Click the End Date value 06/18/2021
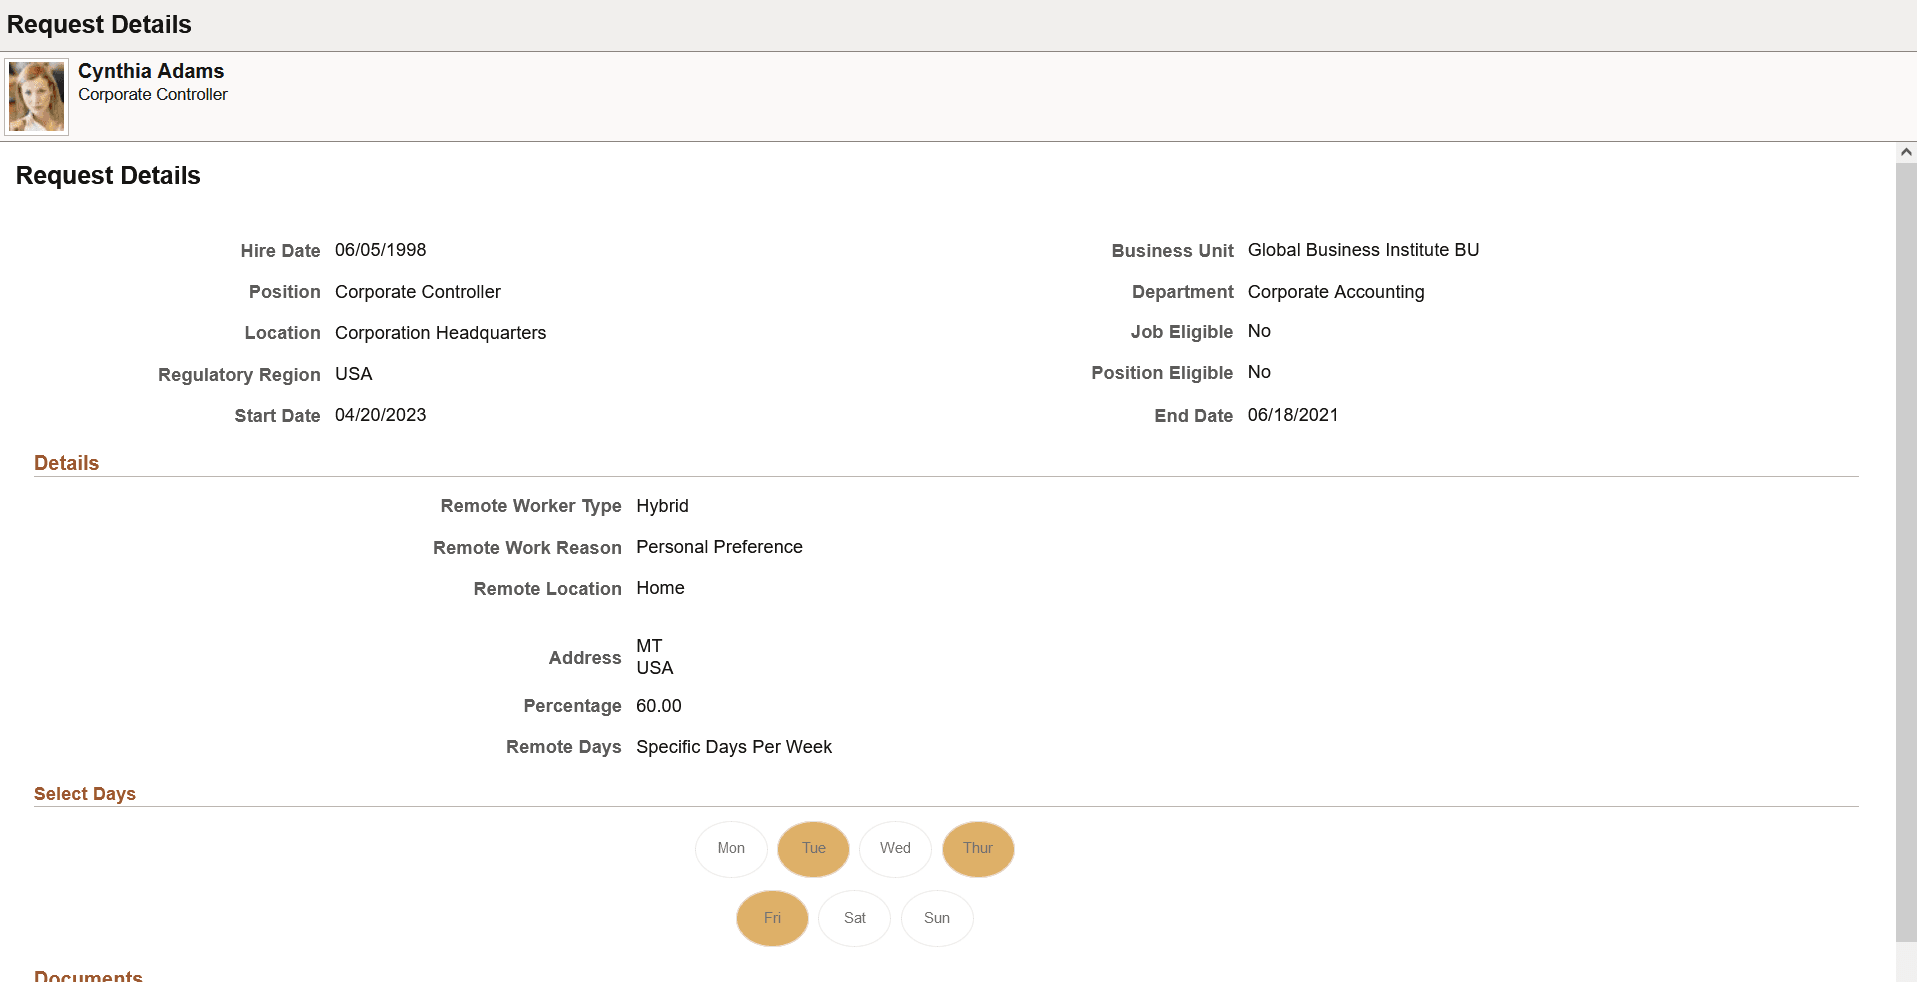Viewport: 1917px width, 982px height. pyautogui.click(x=1293, y=415)
